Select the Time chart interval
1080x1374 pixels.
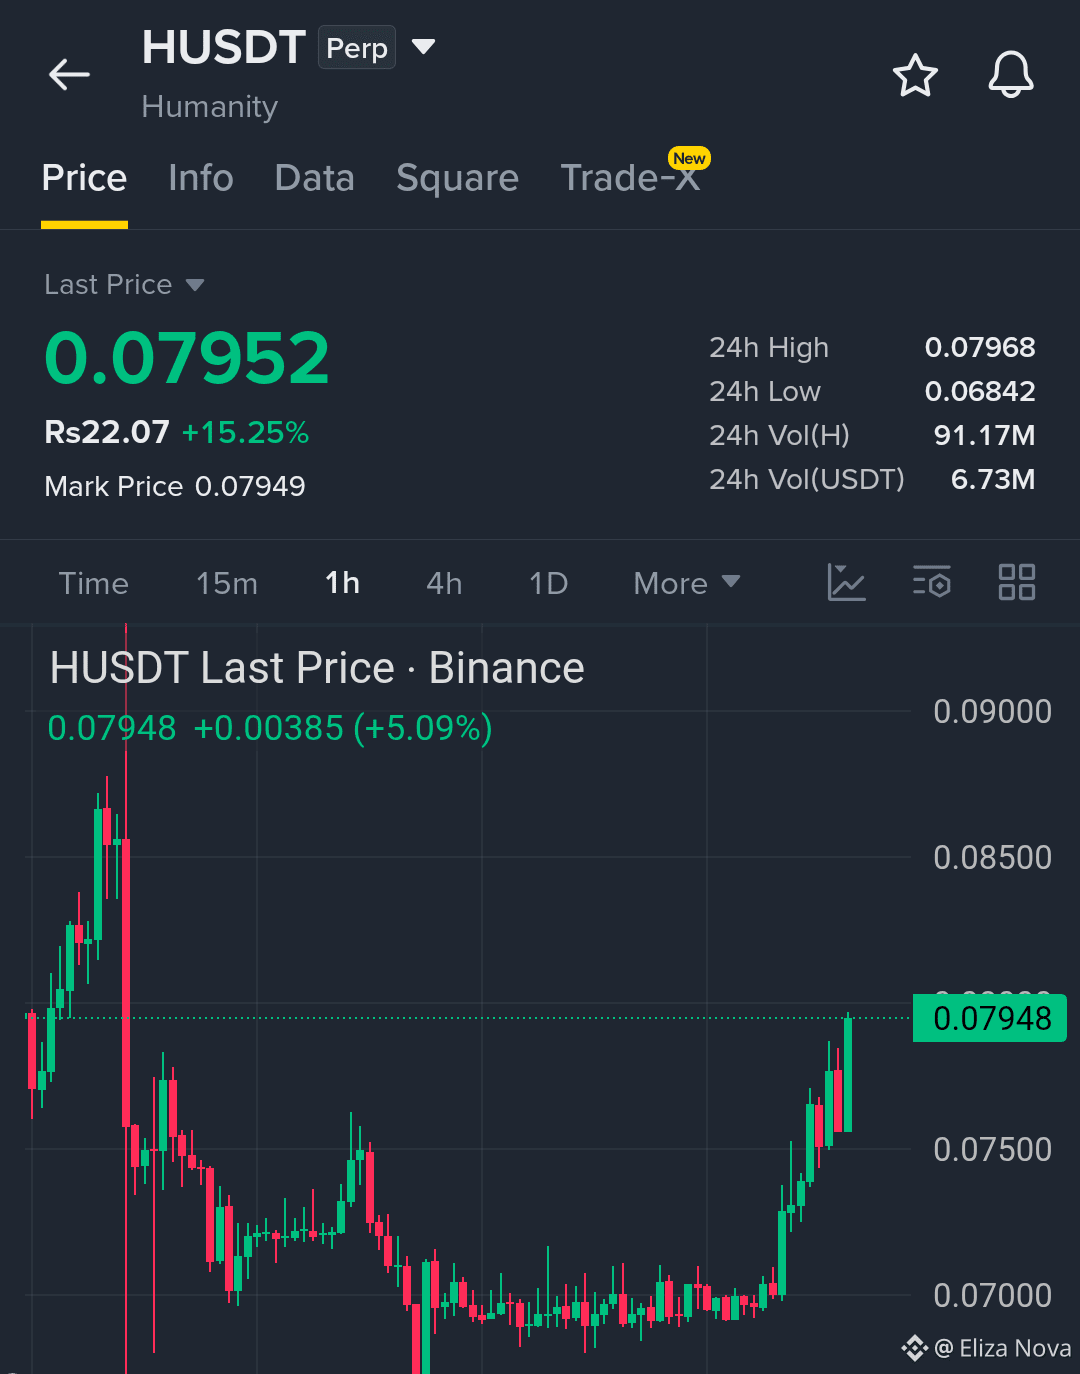(94, 583)
